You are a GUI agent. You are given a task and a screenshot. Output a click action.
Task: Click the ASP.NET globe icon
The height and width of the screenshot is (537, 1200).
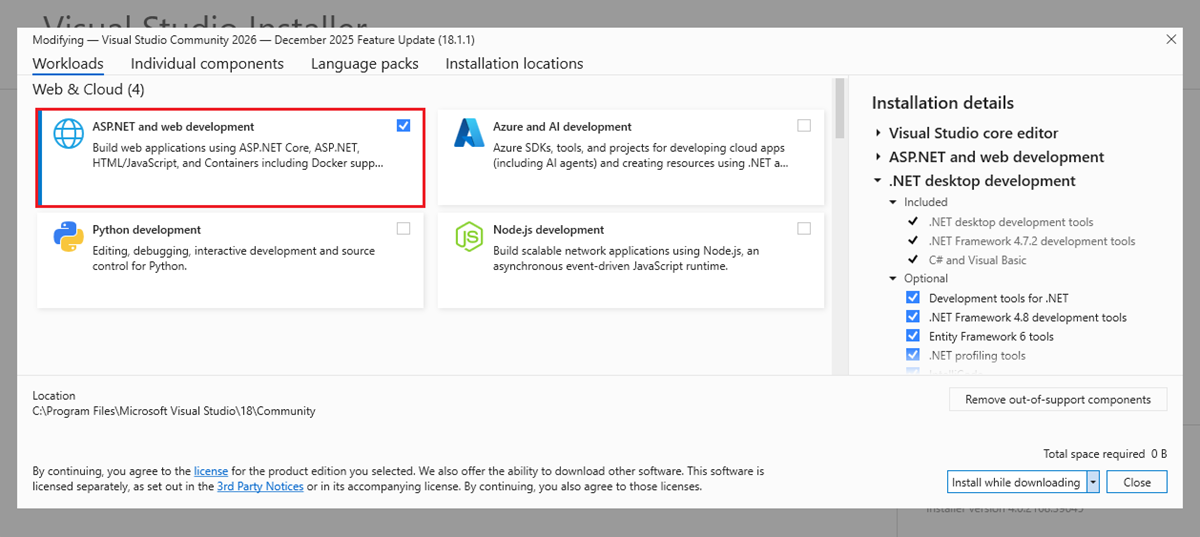(x=69, y=134)
